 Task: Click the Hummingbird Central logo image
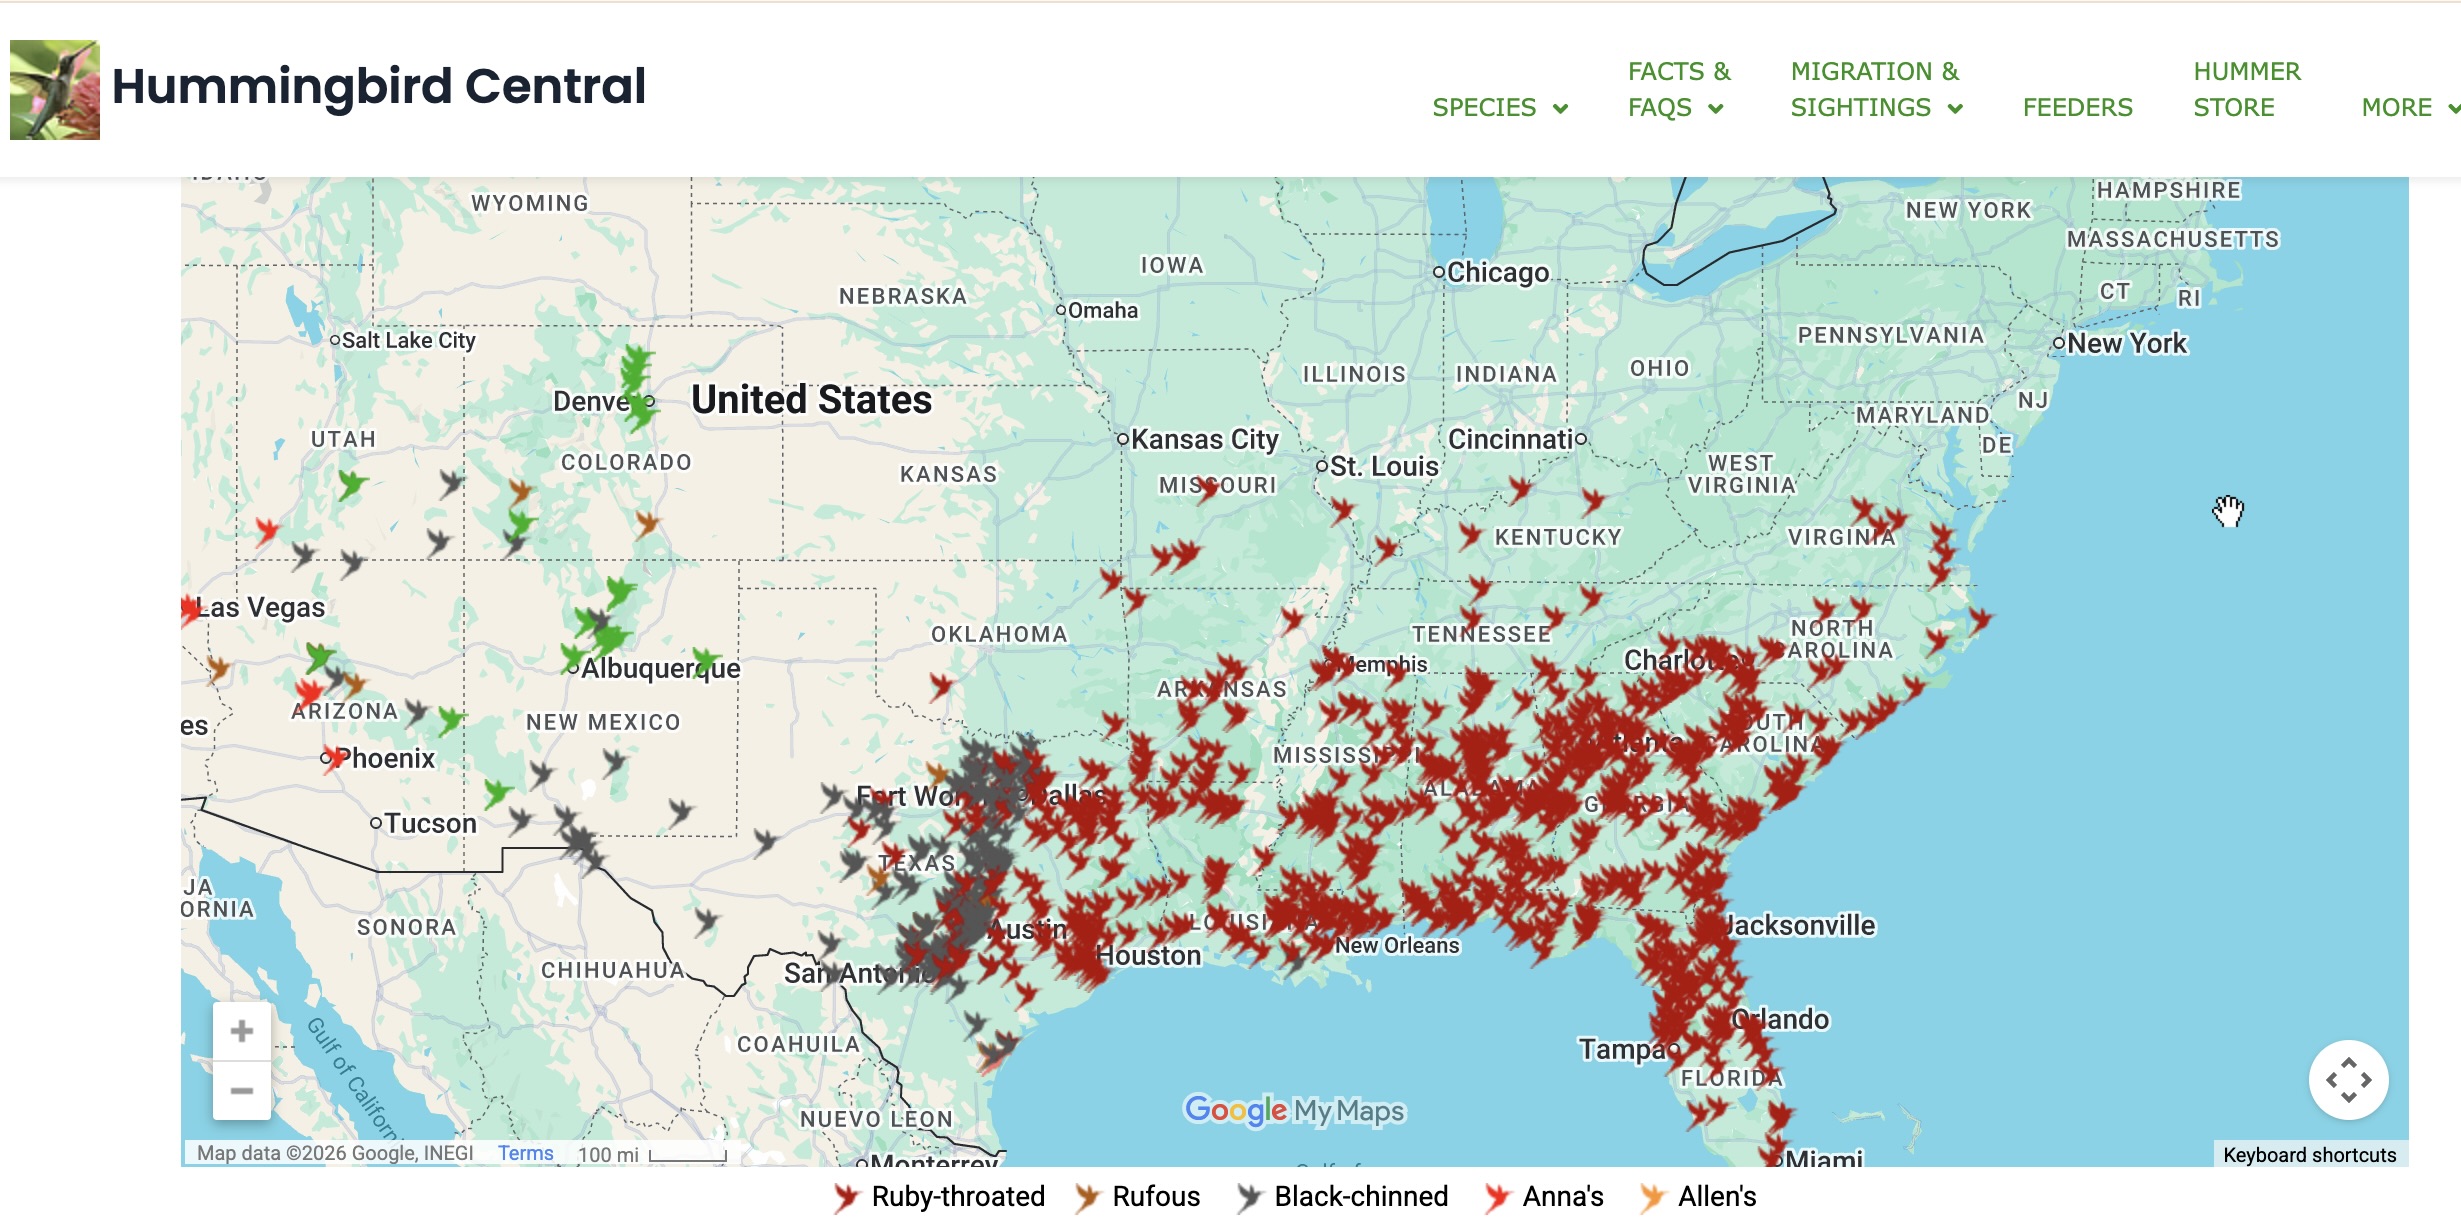point(55,90)
